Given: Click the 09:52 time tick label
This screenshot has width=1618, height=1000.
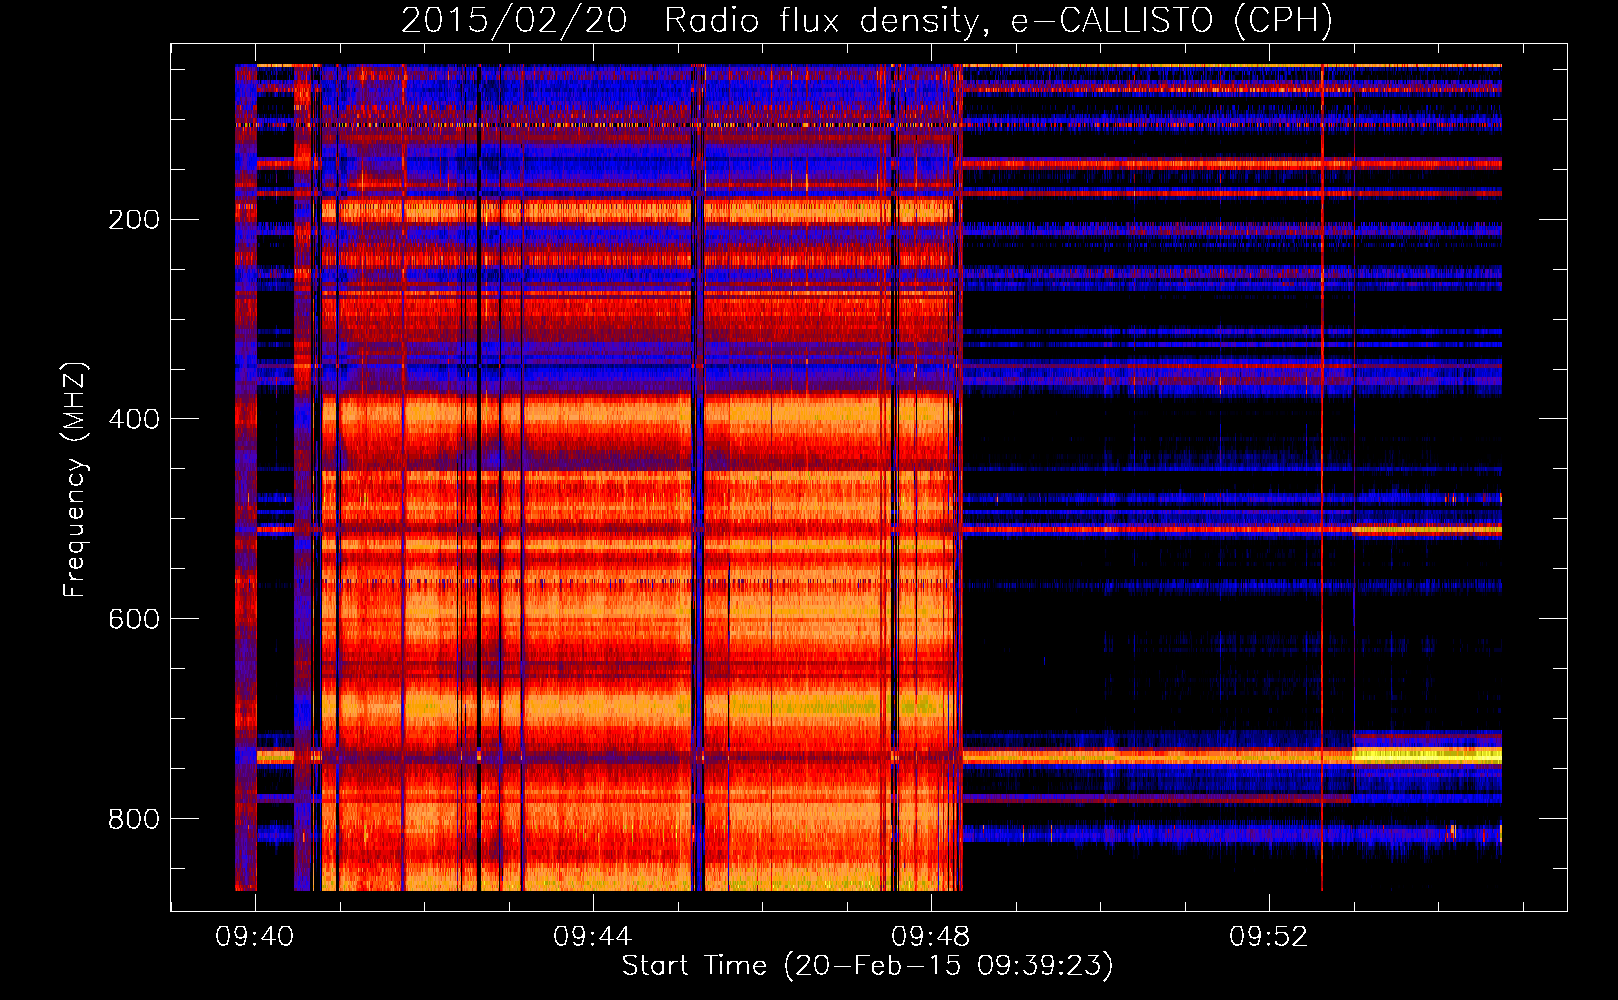Looking at the screenshot, I should [1269, 936].
